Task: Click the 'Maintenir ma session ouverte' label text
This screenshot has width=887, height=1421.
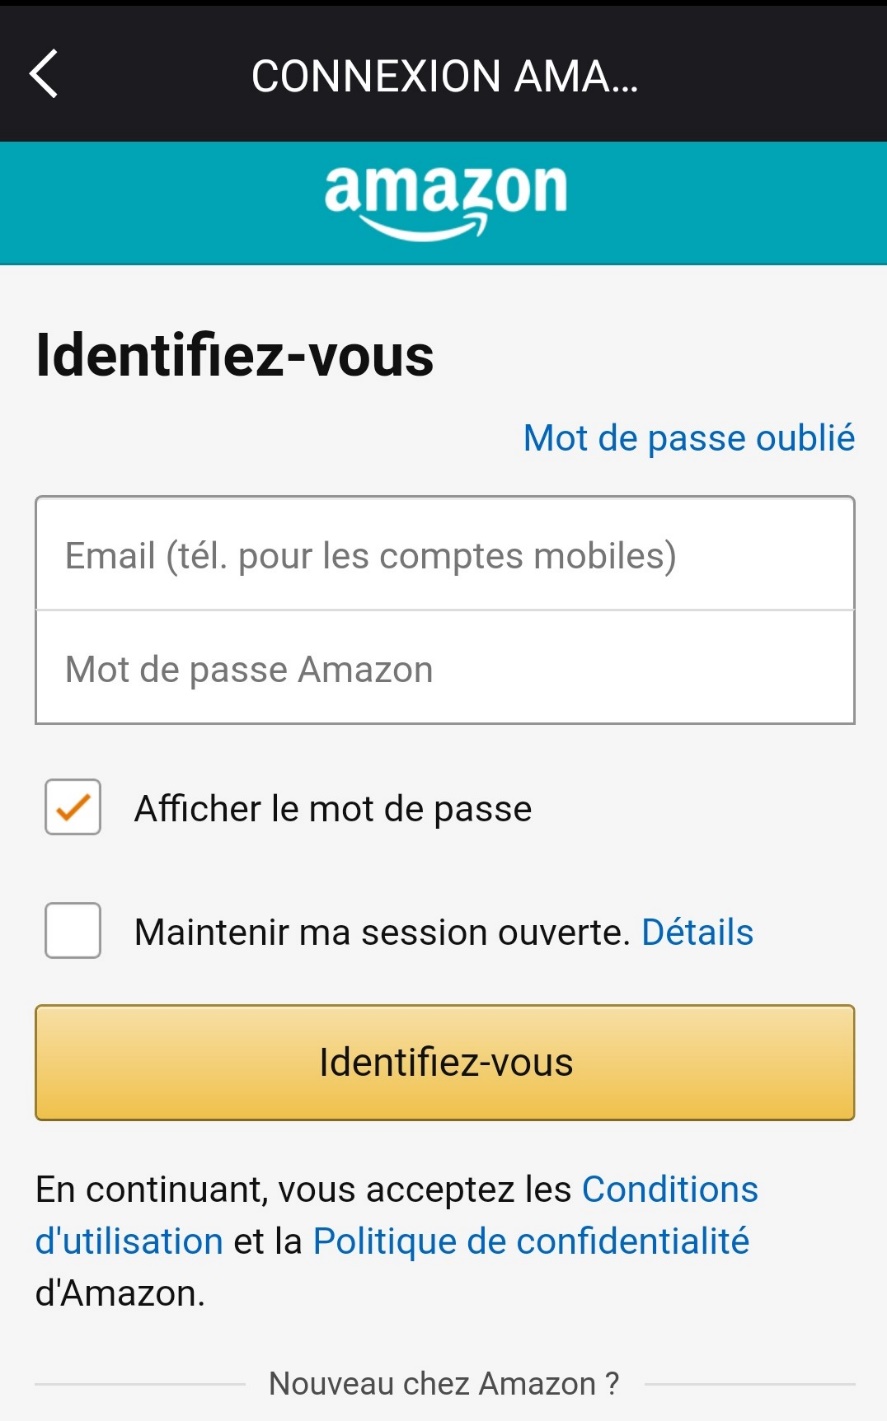Action: coord(382,933)
